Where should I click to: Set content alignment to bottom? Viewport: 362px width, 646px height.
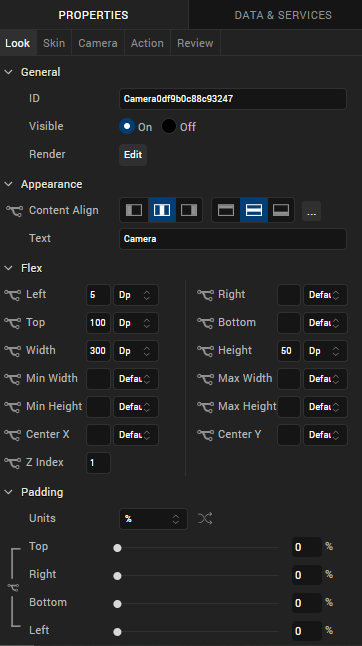coord(281,210)
